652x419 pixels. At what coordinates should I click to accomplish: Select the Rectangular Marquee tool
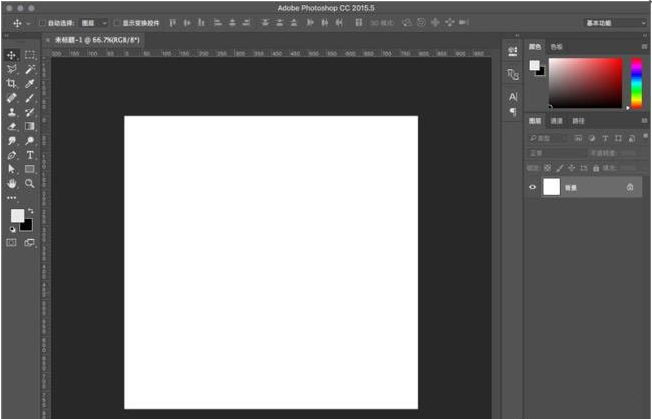tap(30, 55)
